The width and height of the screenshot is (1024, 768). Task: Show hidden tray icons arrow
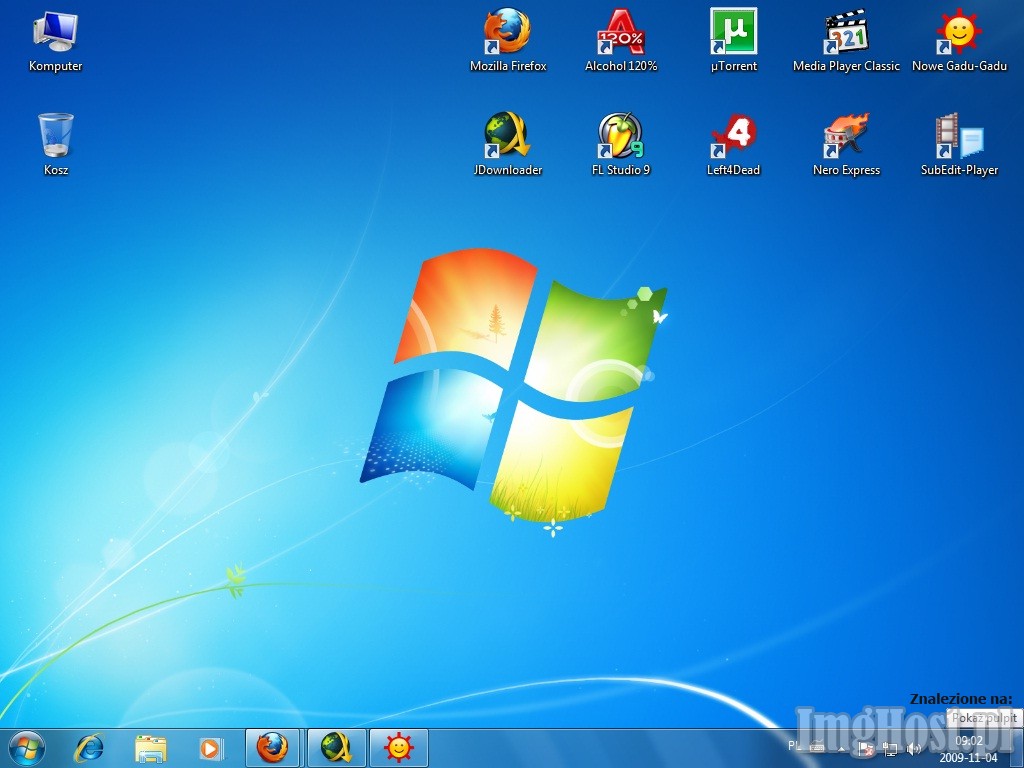tap(842, 749)
